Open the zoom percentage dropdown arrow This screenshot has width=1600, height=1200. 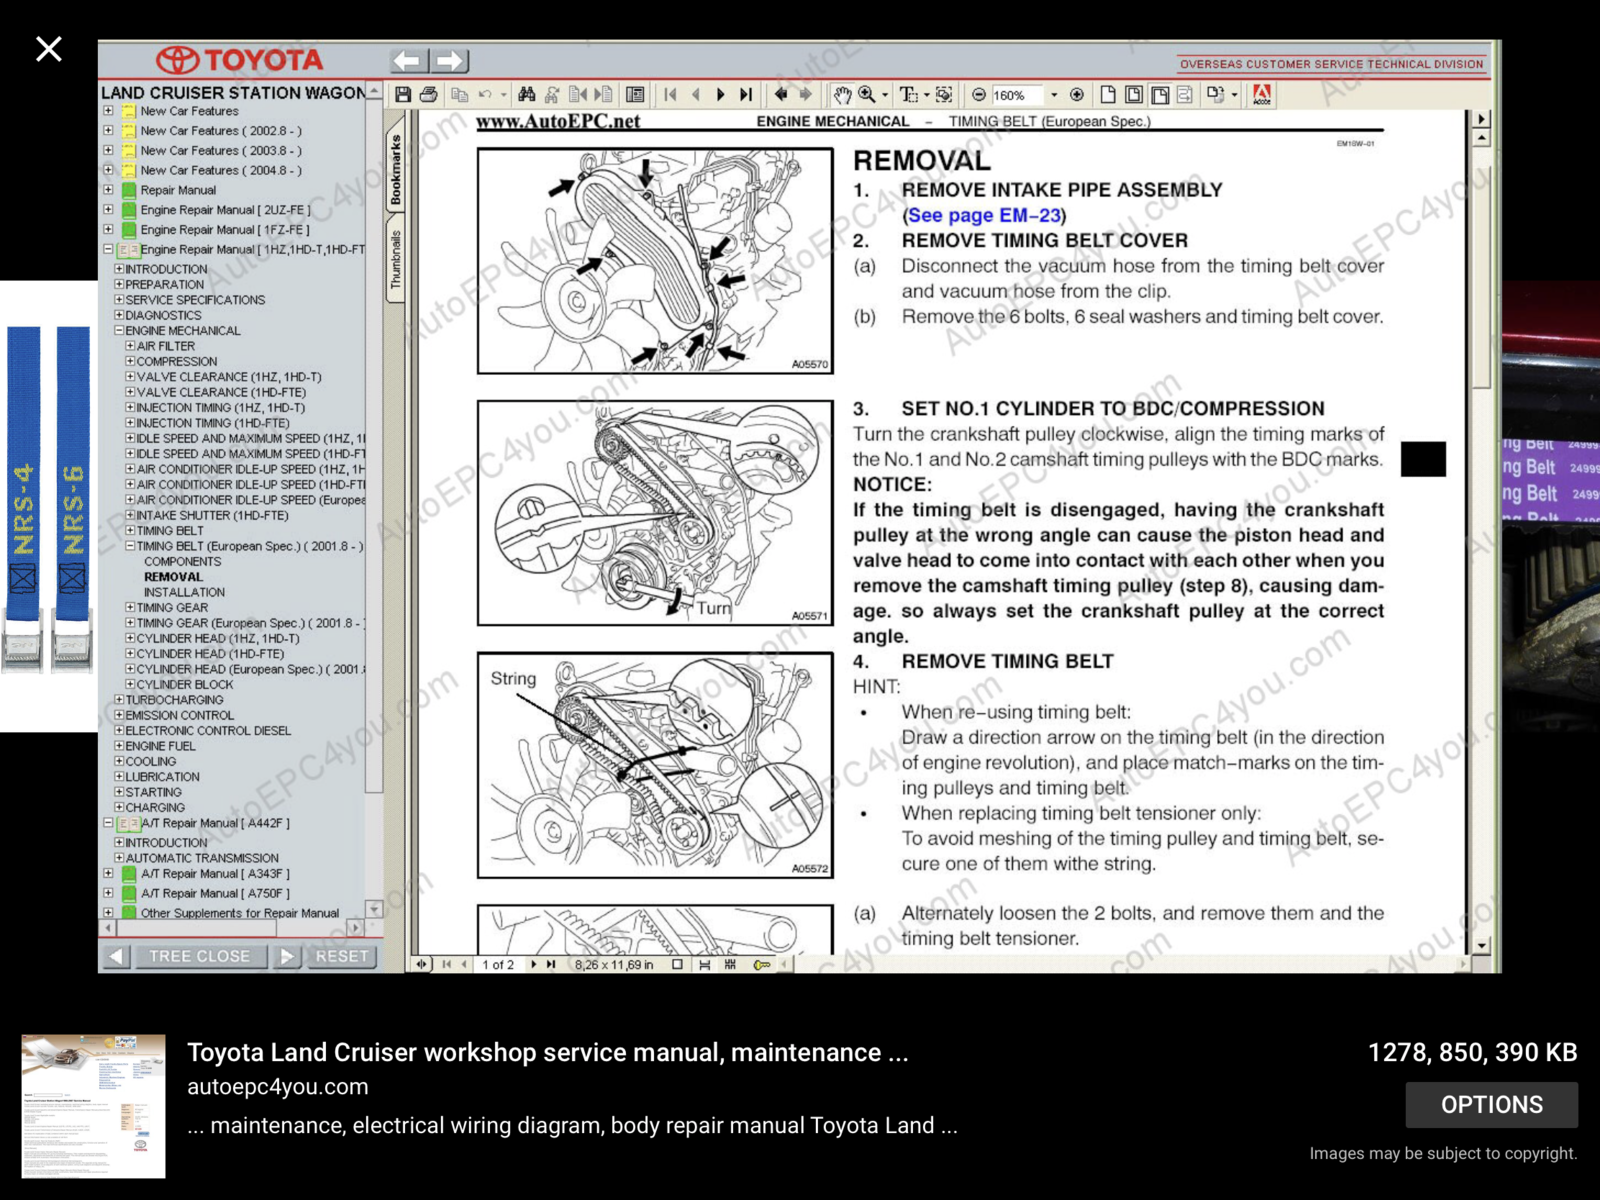coord(1054,95)
